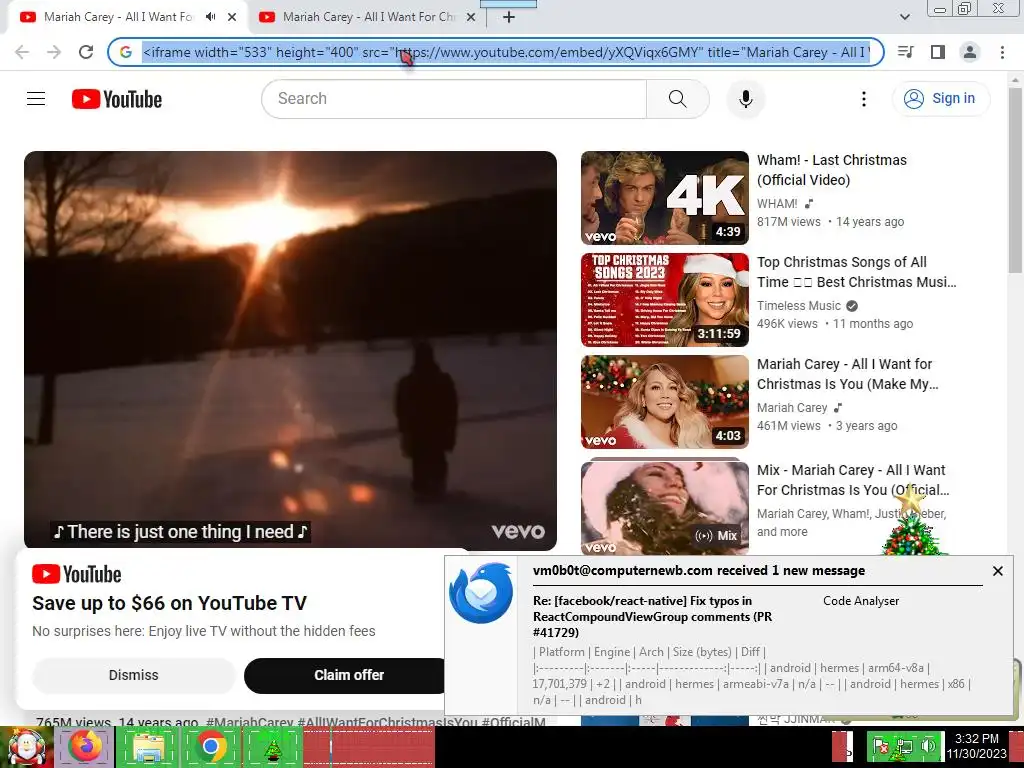Open the media control icon in Chrome toolbar
The image size is (1024, 768).
point(905,52)
